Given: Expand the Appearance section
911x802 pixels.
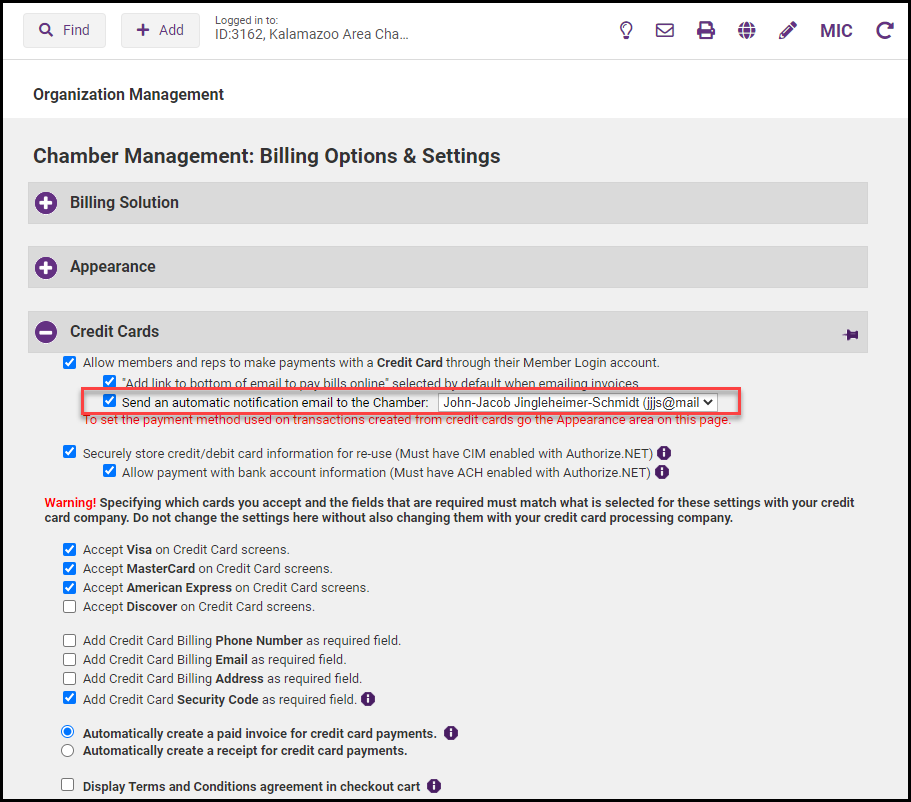Looking at the screenshot, I should point(46,268).
